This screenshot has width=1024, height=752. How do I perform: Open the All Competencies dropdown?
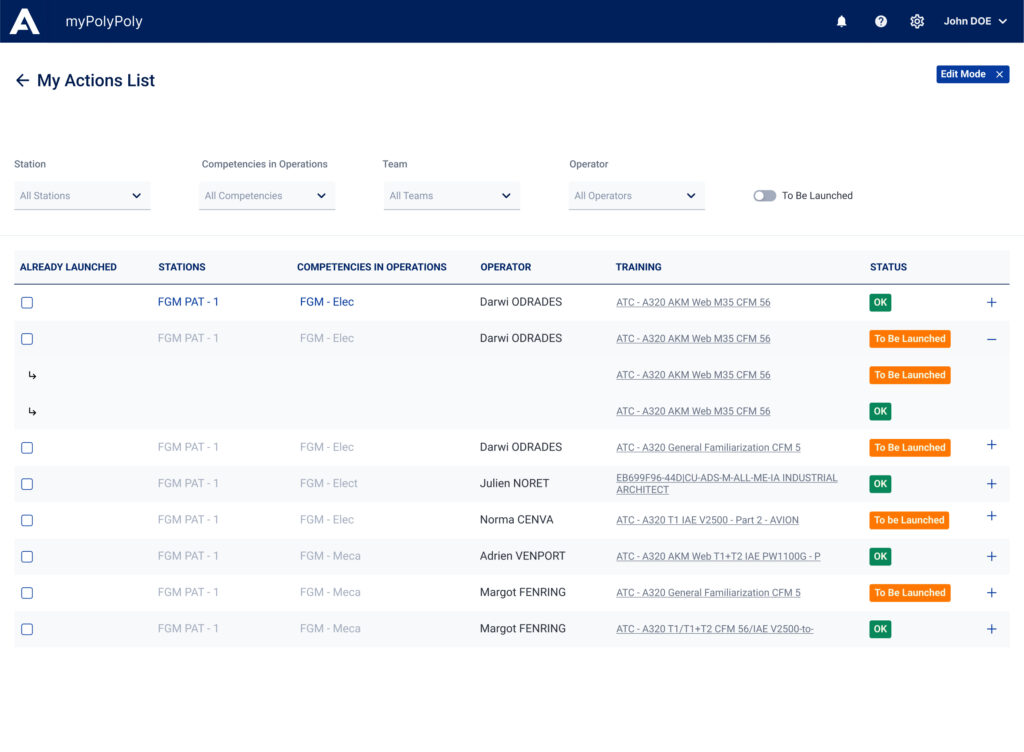coord(266,196)
